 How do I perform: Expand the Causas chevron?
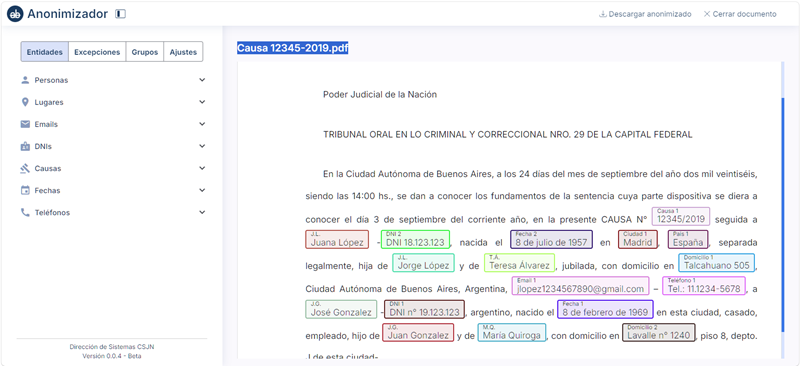coord(202,168)
